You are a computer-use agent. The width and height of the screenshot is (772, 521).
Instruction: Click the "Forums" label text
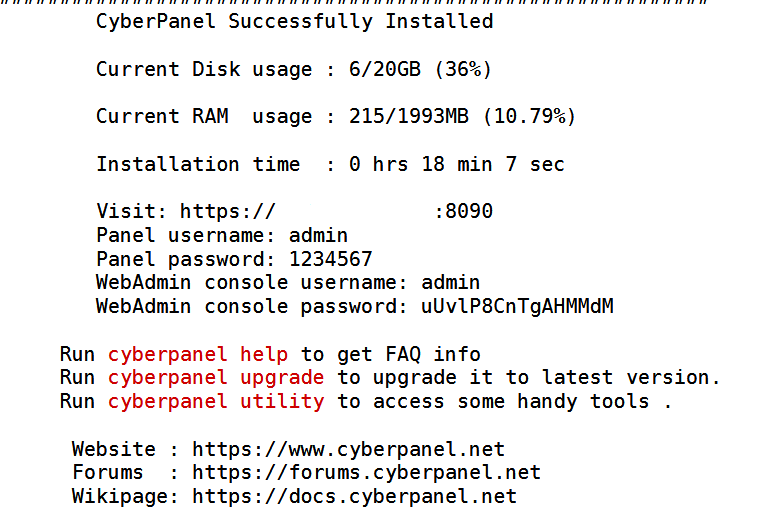click(x=108, y=472)
